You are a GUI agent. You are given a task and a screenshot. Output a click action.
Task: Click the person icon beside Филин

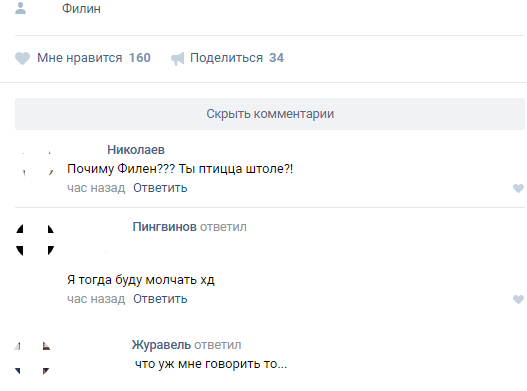click(21, 8)
